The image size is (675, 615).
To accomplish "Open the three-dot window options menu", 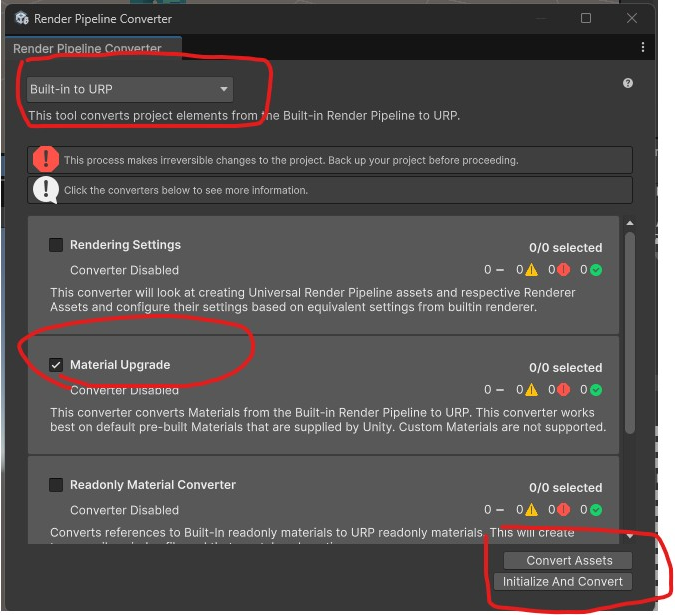I will 643,47.
